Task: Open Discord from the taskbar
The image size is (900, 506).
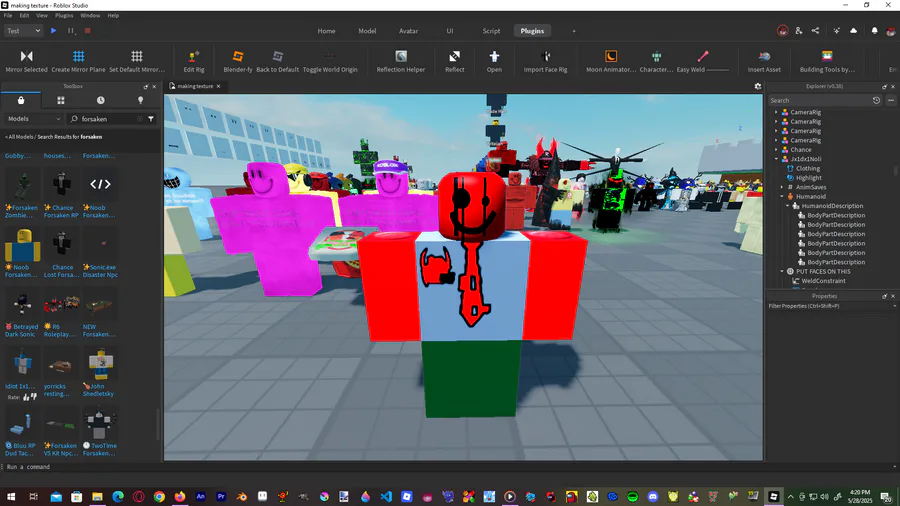Action: click(x=653, y=496)
